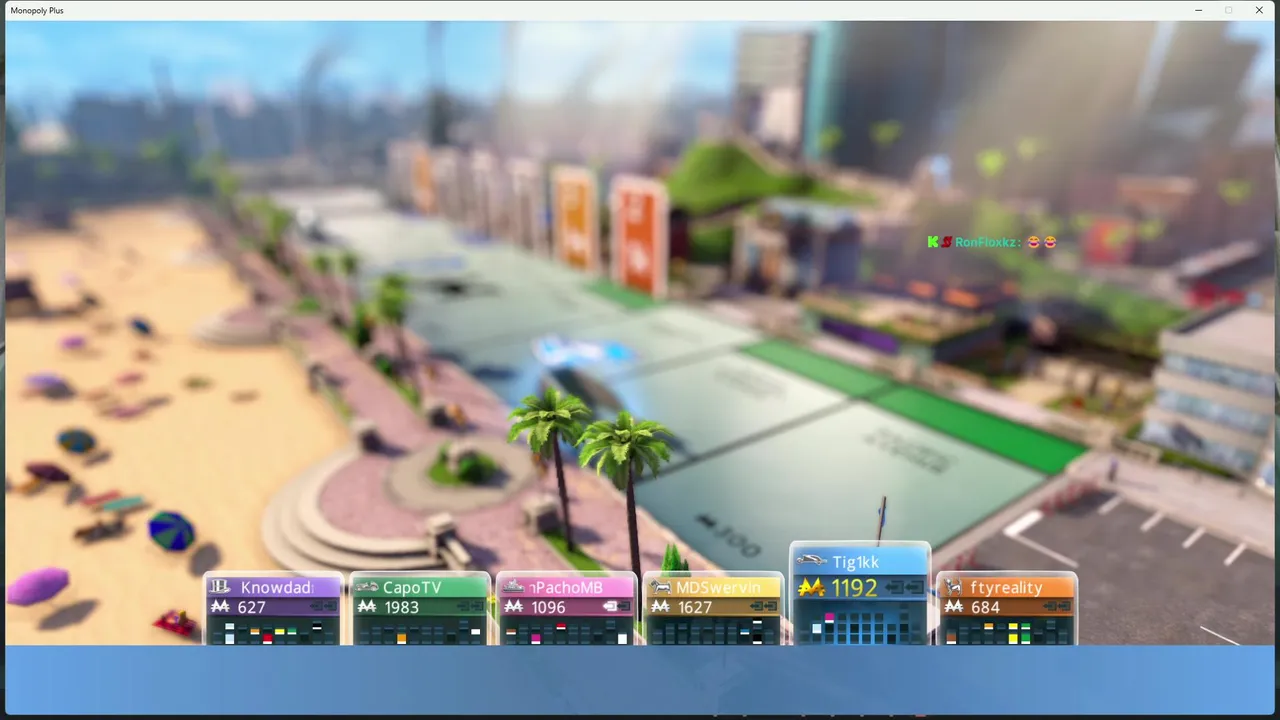Click Tig1kk's cash amount 1192

pos(854,588)
